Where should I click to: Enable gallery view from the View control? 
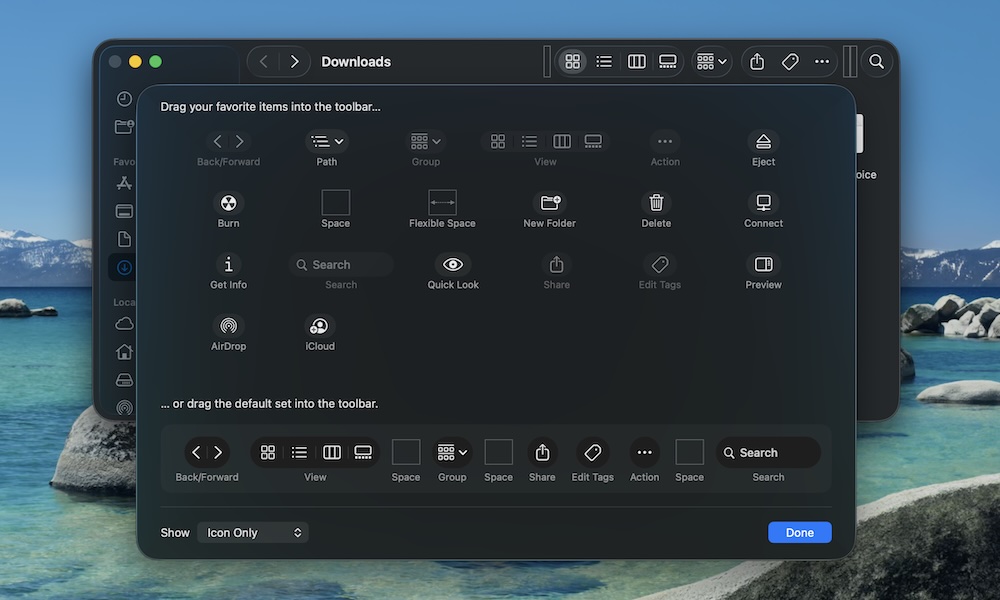pyautogui.click(x=668, y=61)
